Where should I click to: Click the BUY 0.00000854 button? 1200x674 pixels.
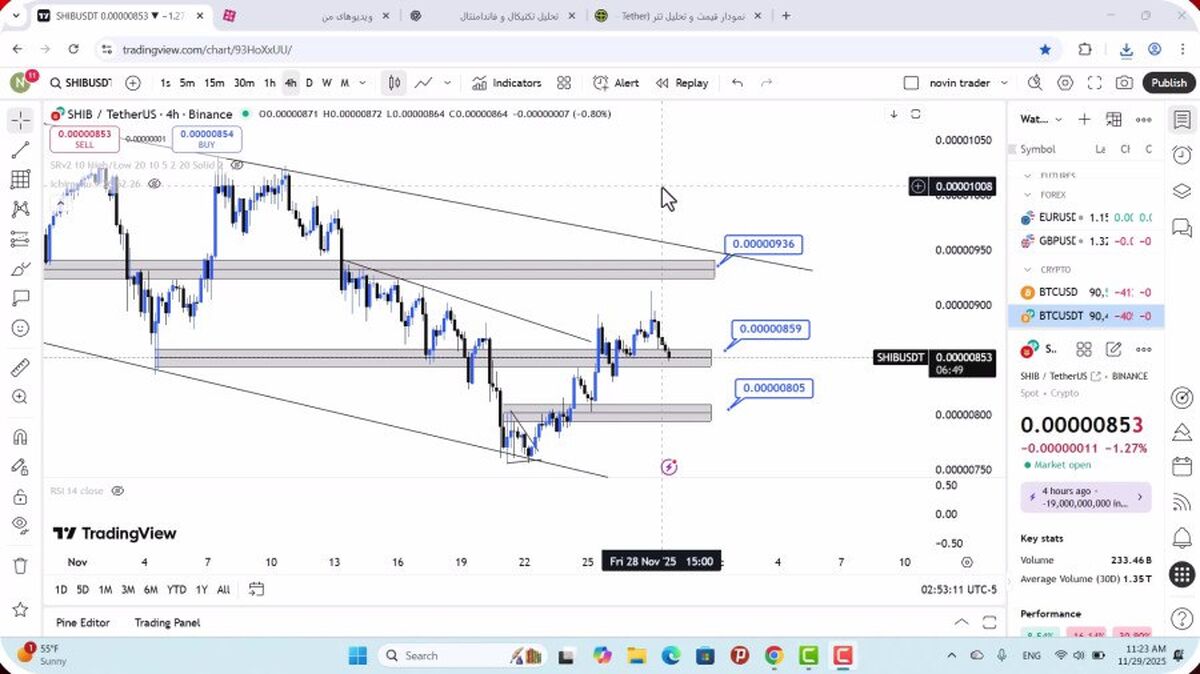[x=207, y=138]
